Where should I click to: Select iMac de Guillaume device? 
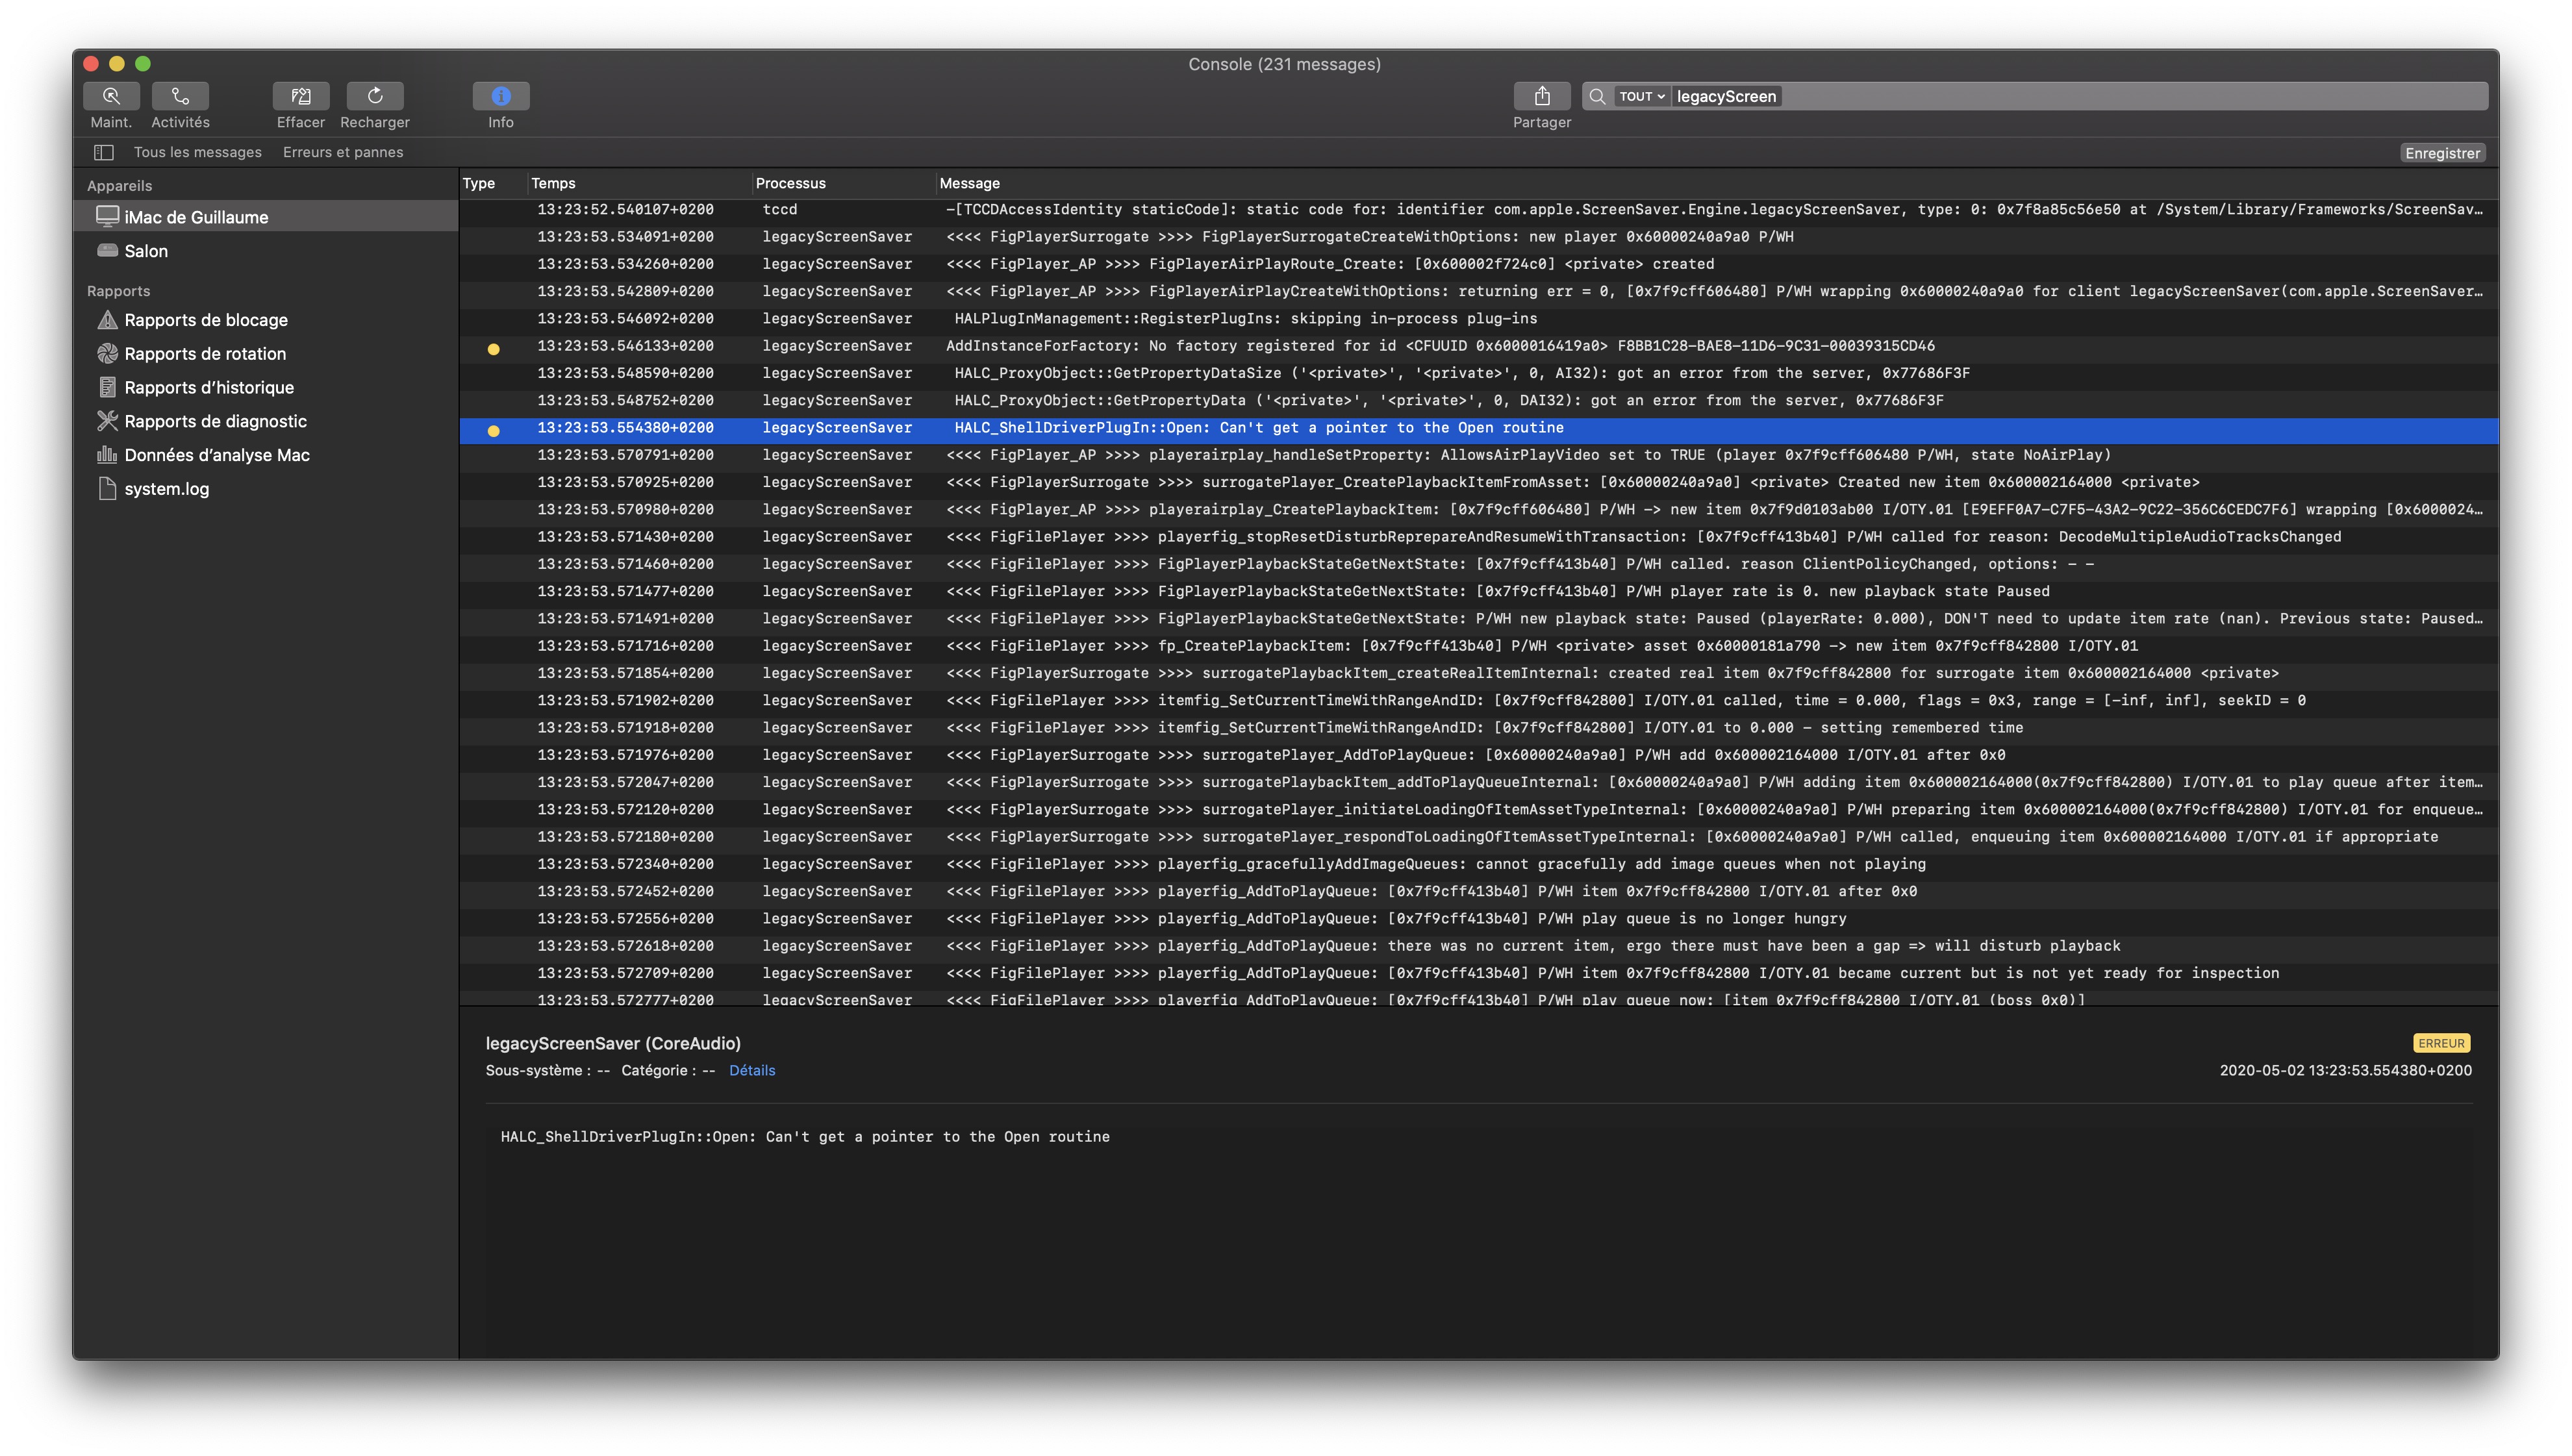pos(266,217)
